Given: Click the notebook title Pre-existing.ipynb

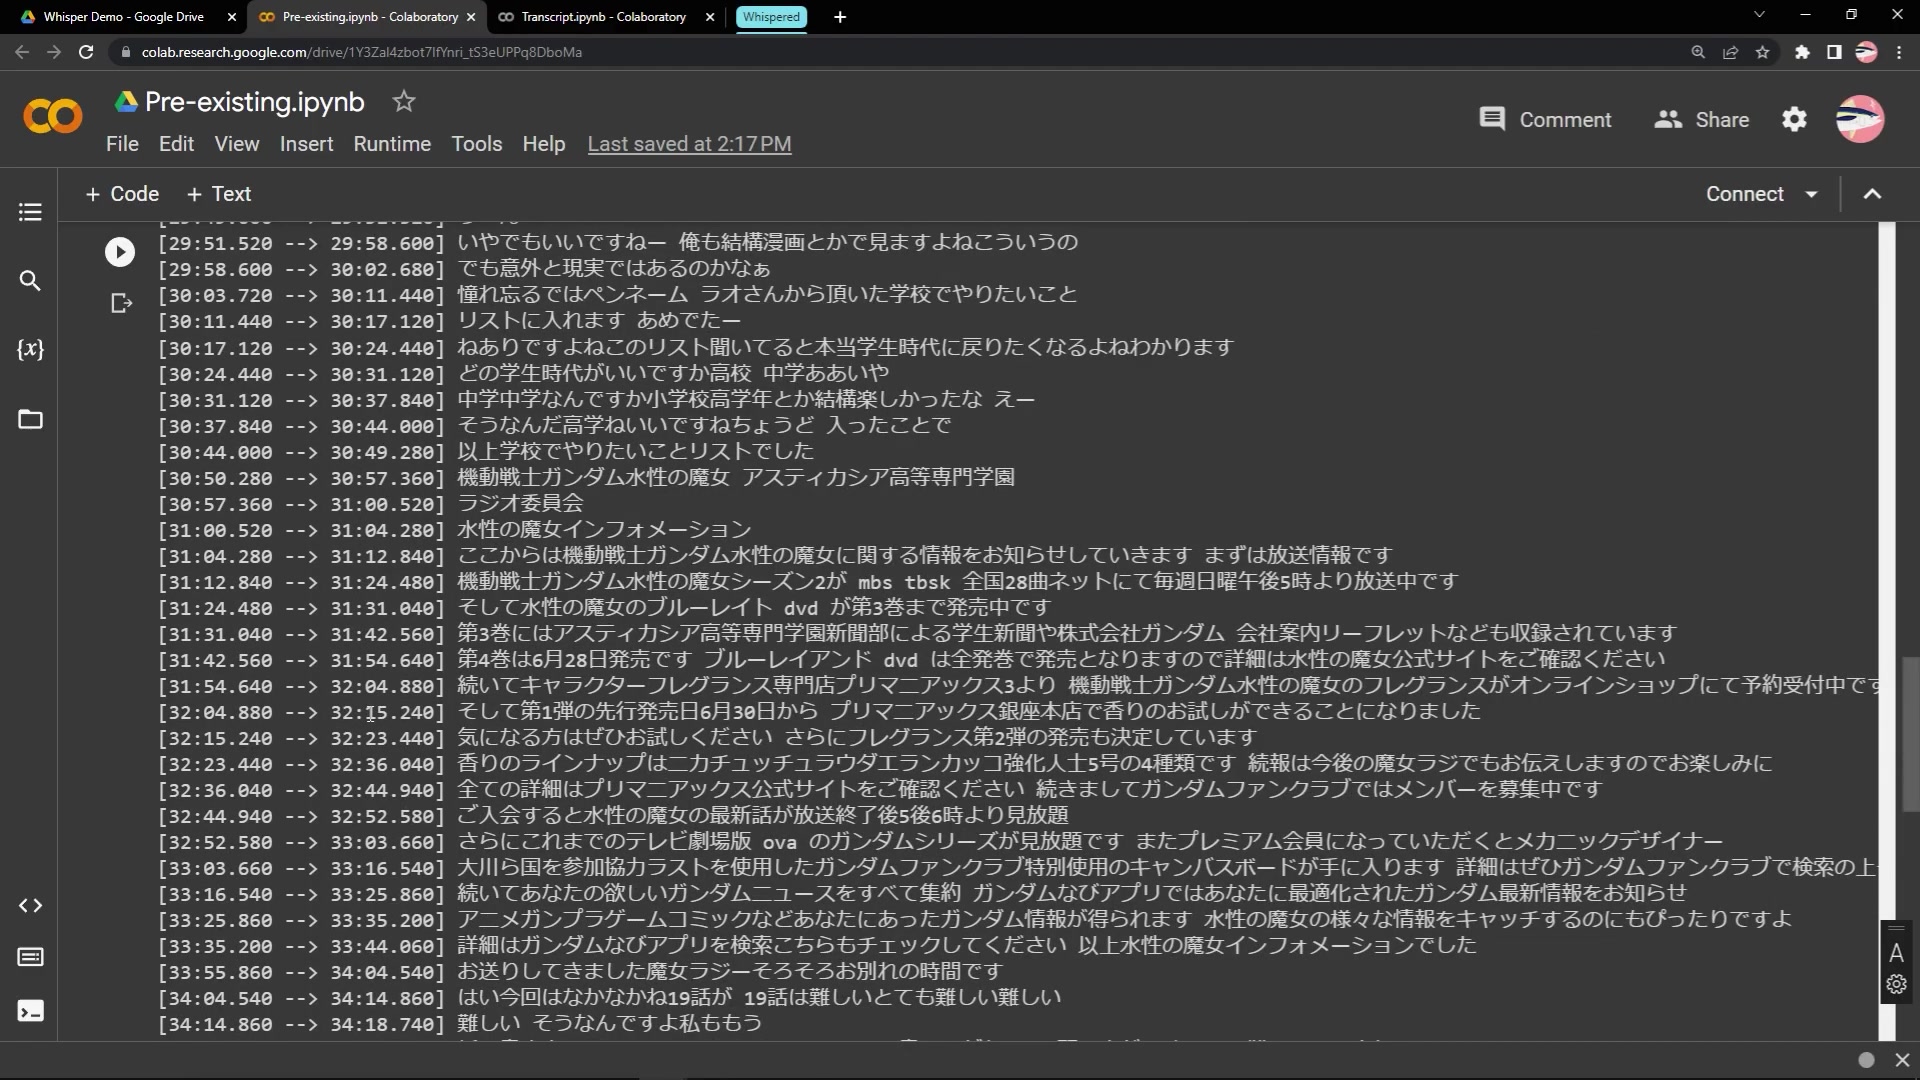Looking at the screenshot, I should [255, 102].
